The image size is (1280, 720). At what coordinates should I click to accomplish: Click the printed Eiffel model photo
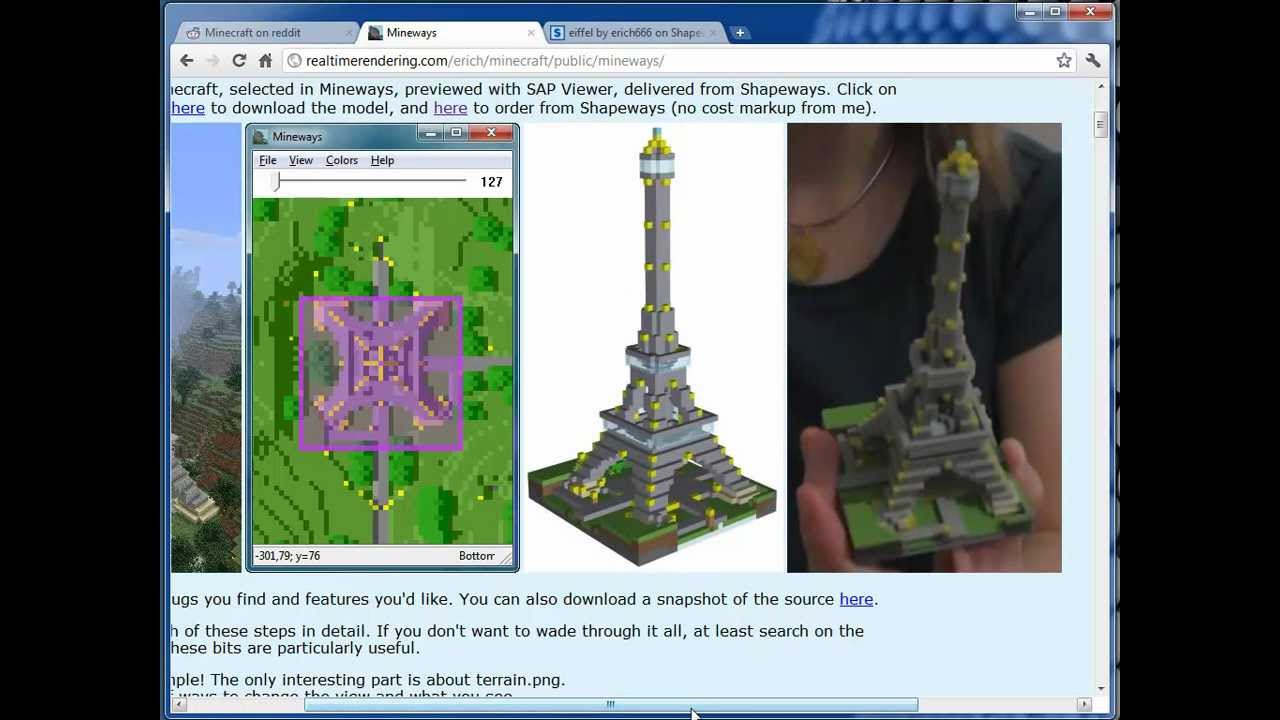pyautogui.click(x=924, y=347)
